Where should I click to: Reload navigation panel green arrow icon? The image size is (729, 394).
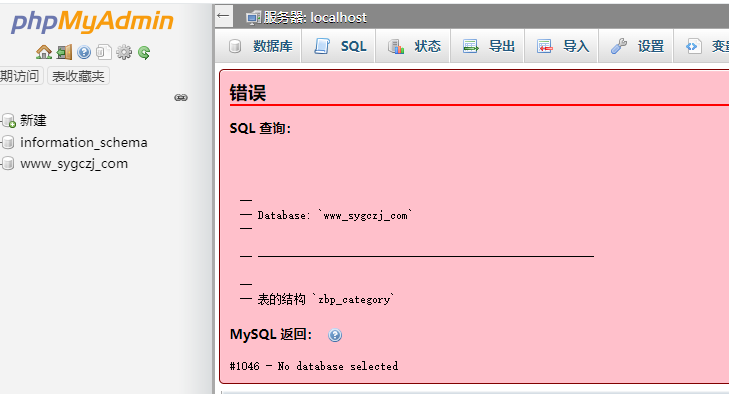pos(144,53)
